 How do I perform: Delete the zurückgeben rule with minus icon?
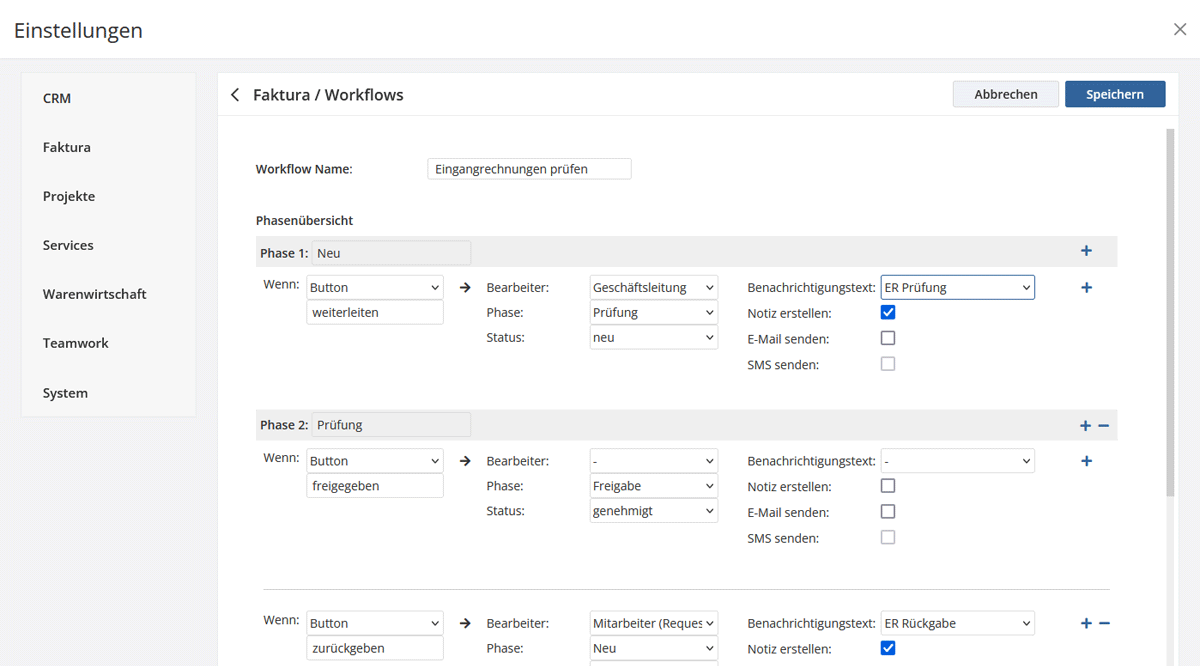point(1104,623)
